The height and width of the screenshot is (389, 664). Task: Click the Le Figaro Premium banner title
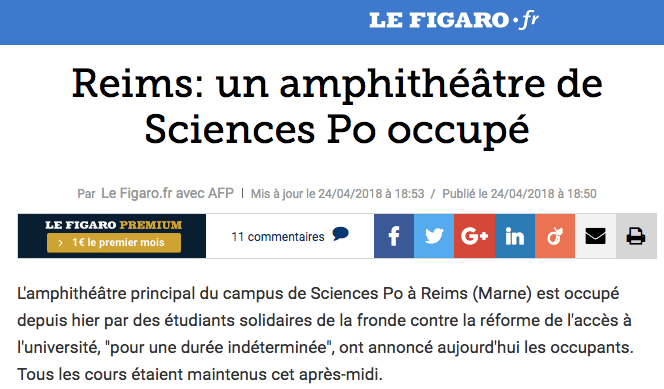(x=113, y=225)
